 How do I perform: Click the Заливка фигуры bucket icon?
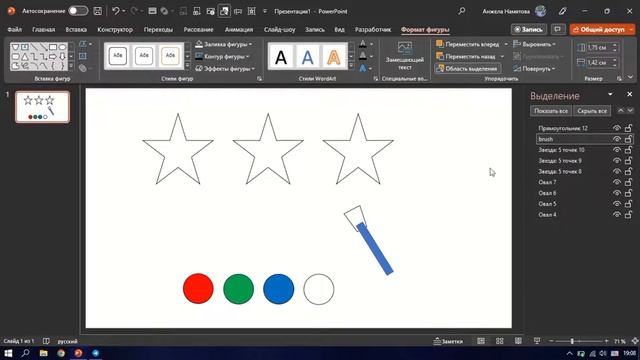[x=199, y=44]
